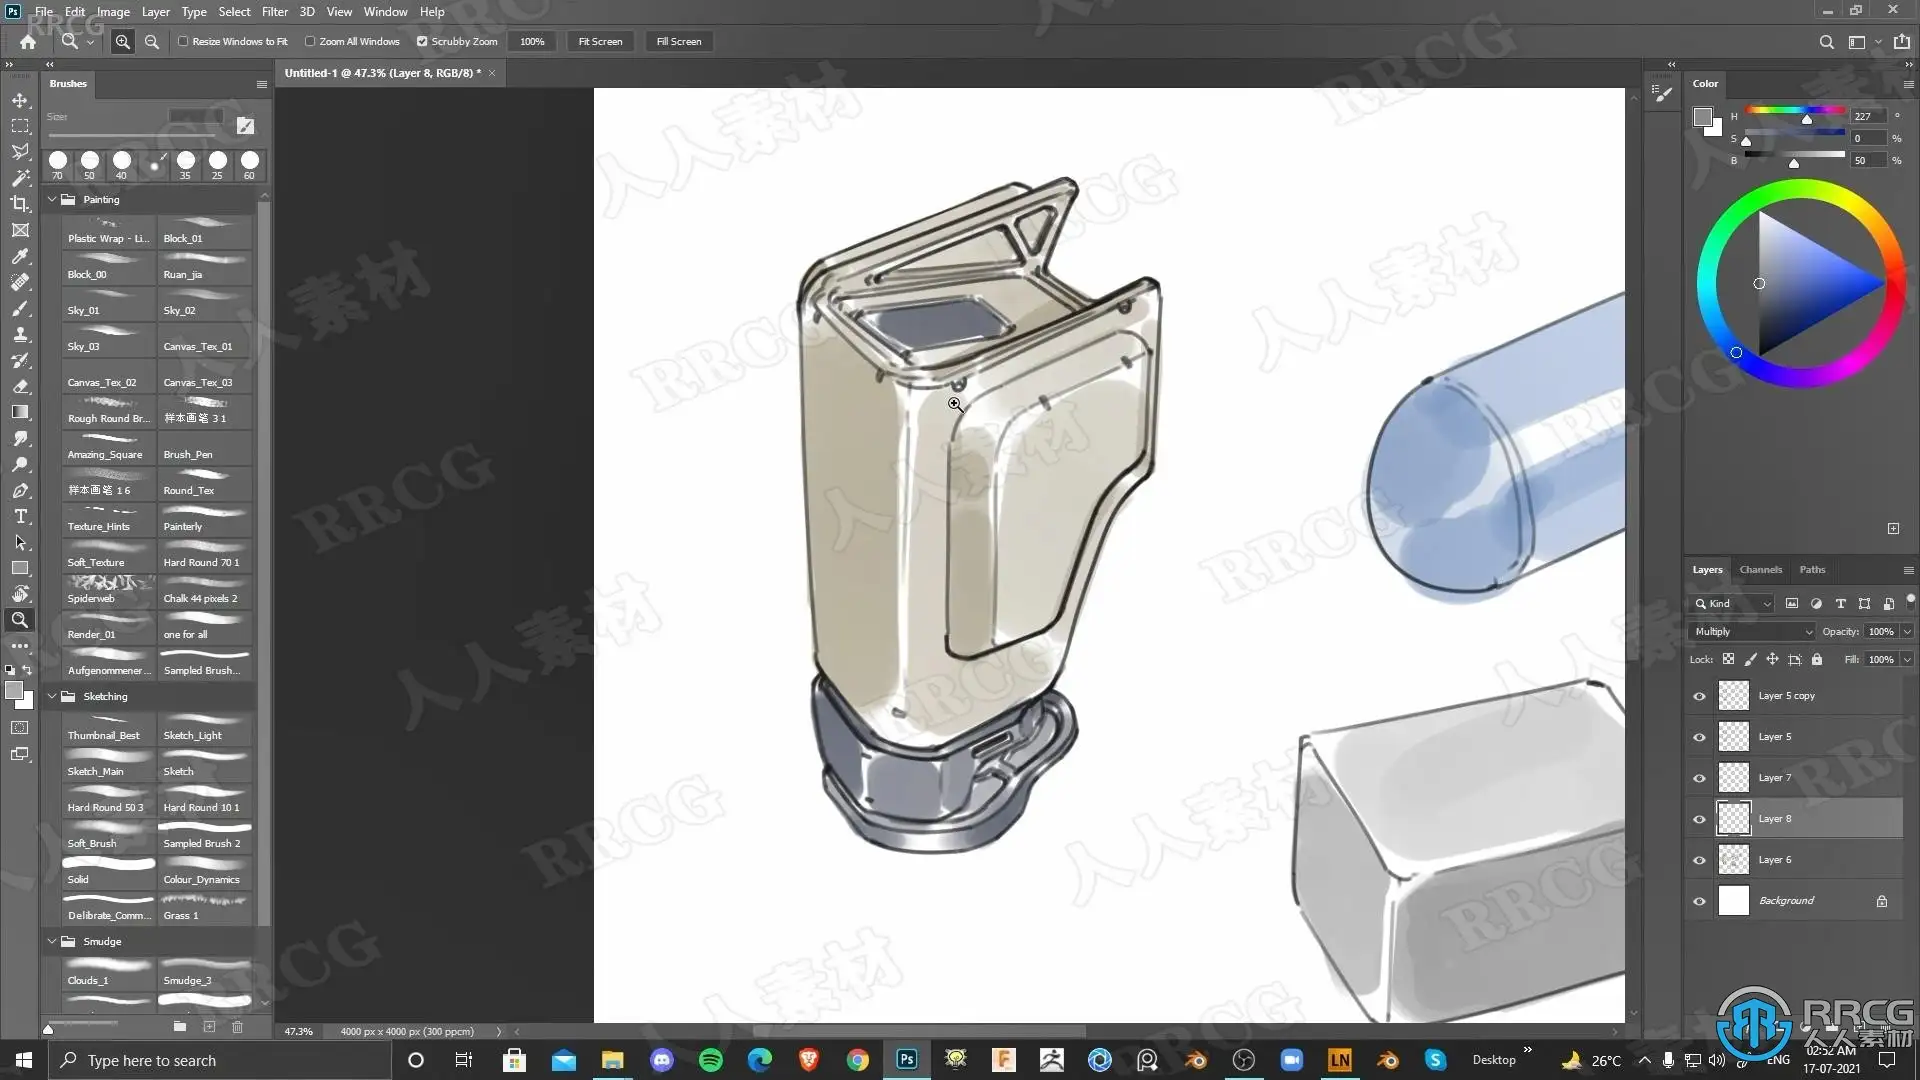Select the Move tool
Image resolution: width=1920 pixels, height=1080 pixels.
[19, 100]
